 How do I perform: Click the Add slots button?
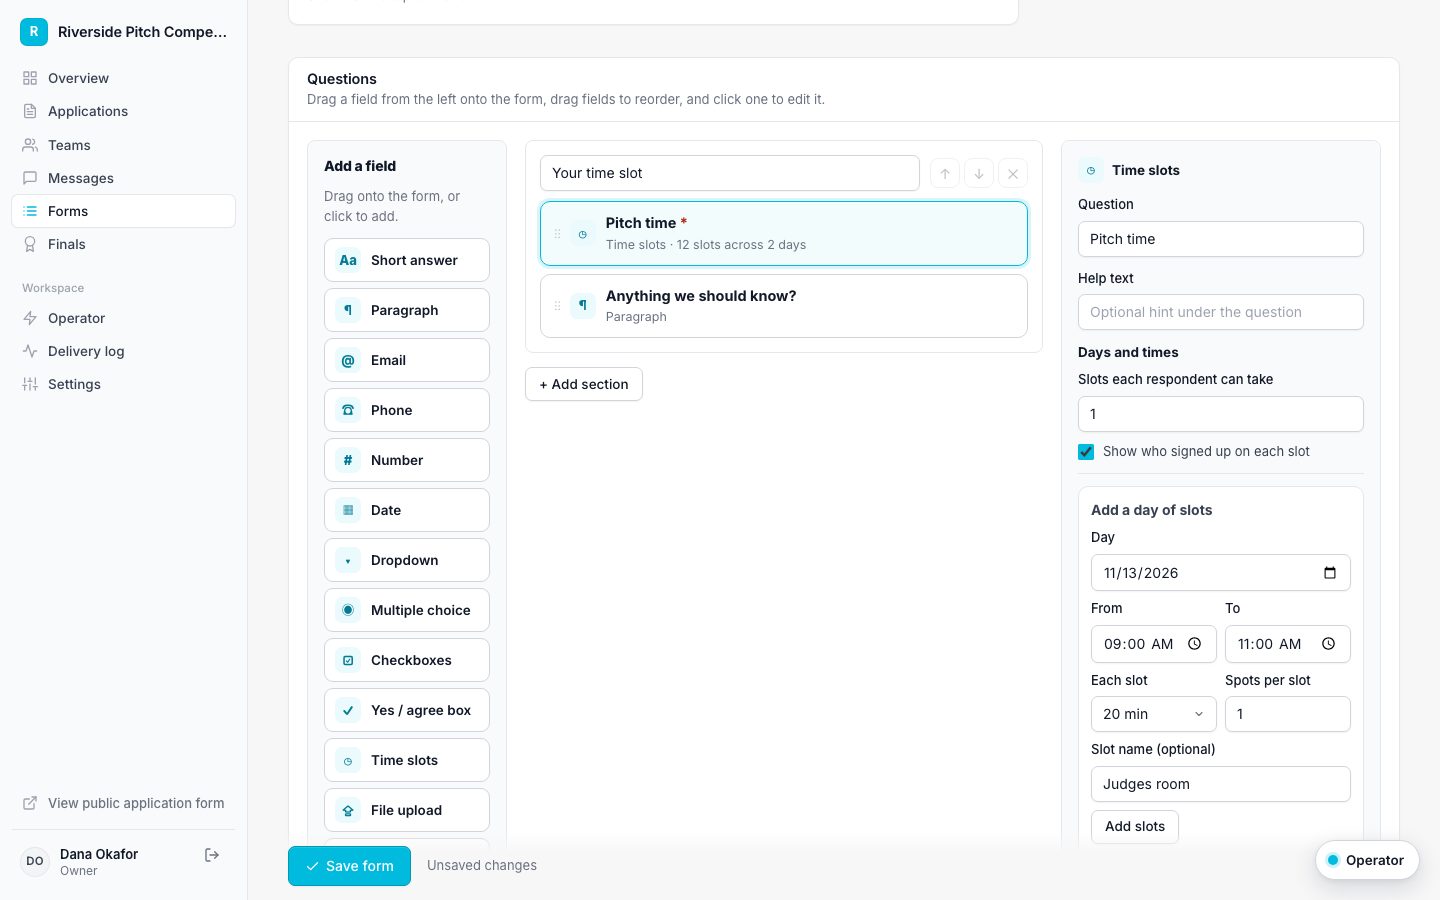point(1135,826)
